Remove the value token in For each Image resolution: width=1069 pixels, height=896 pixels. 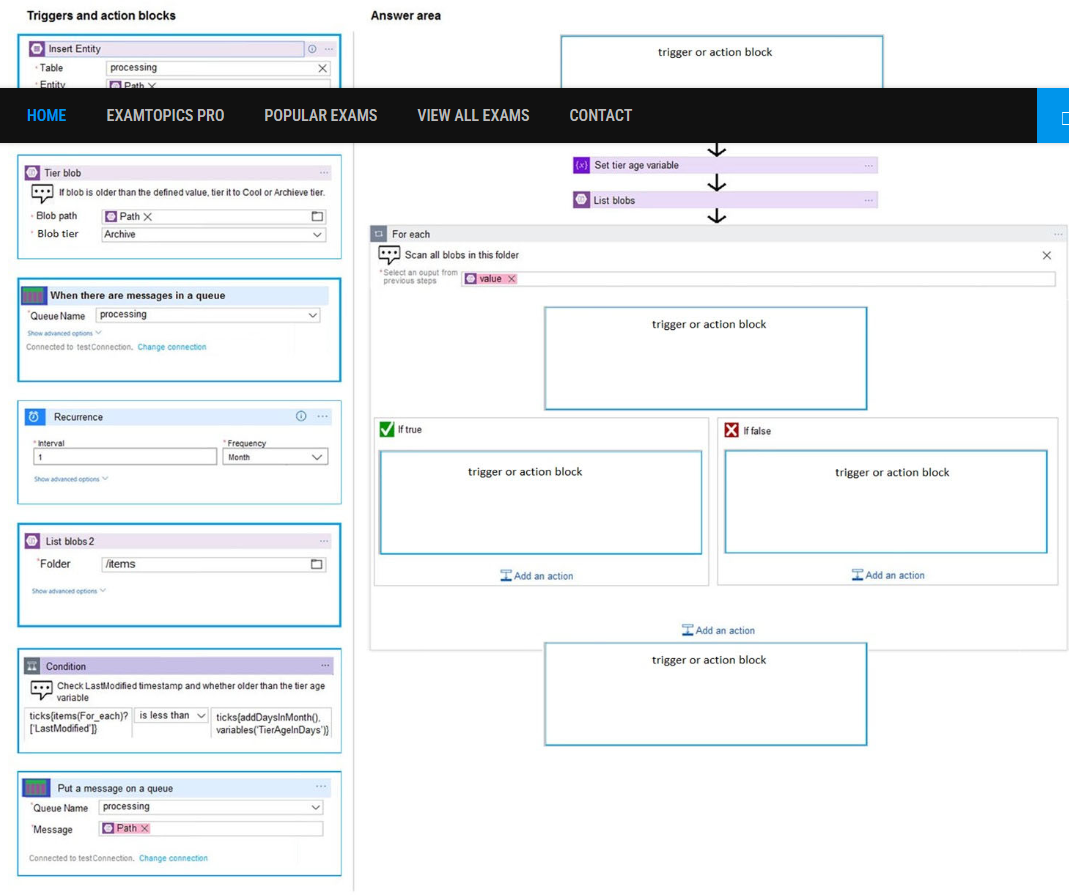[x=511, y=279]
